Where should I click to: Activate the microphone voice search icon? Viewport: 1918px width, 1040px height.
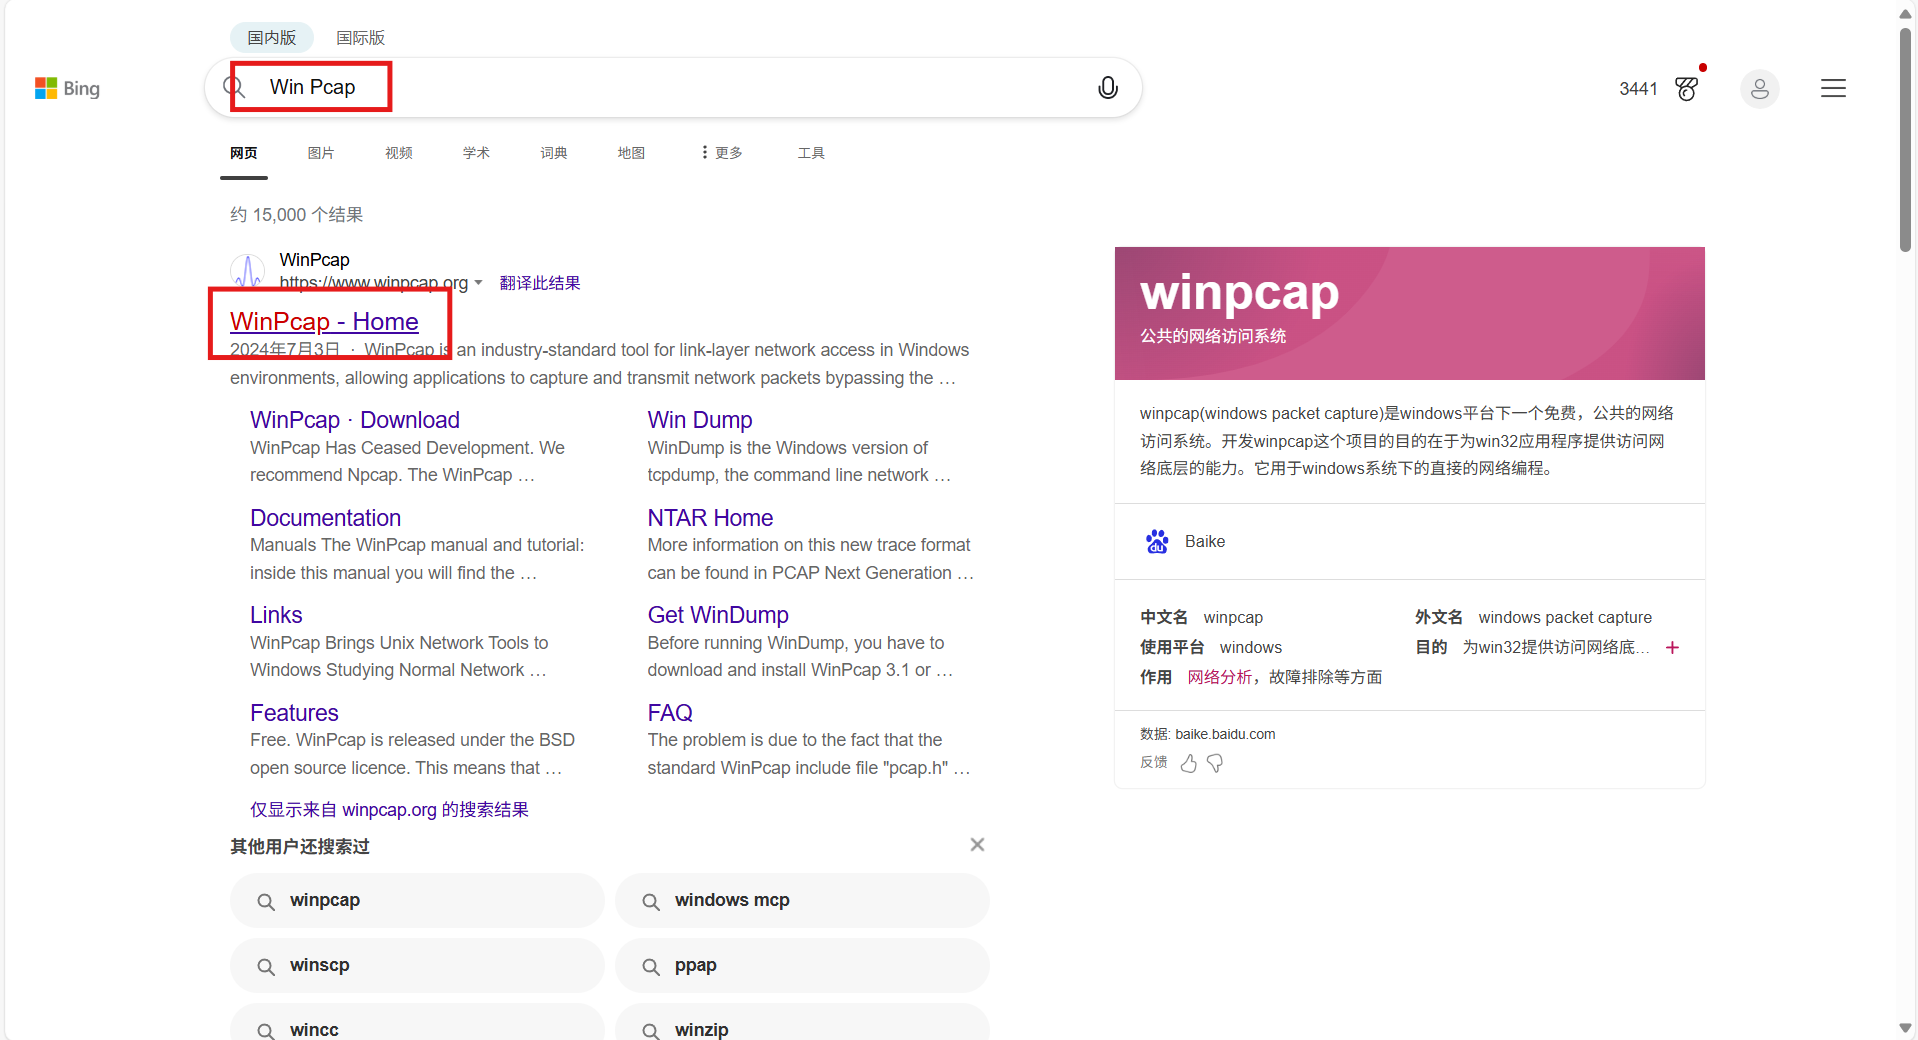[x=1107, y=88]
